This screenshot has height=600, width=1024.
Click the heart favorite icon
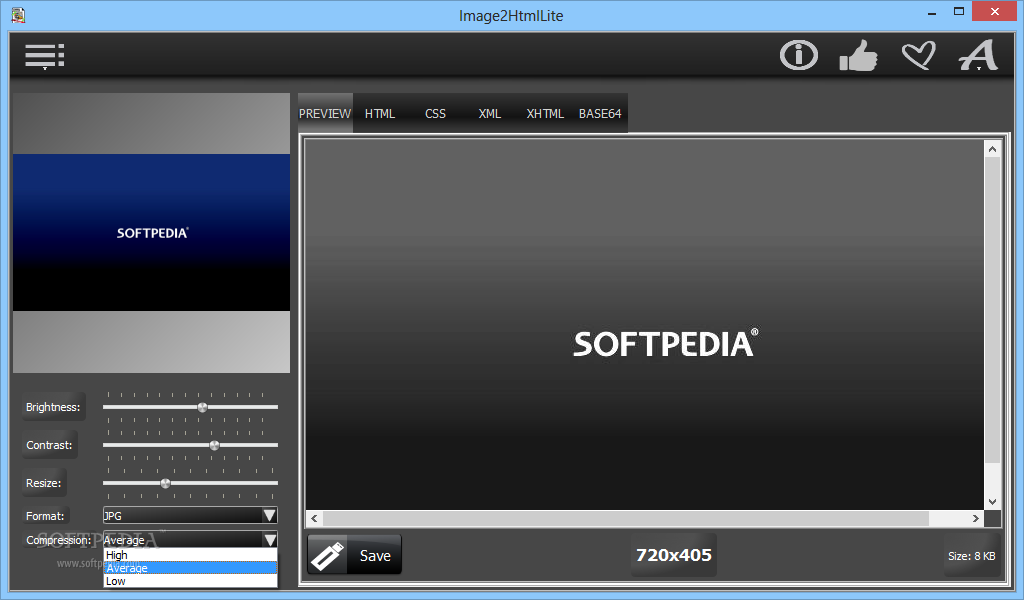click(x=918, y=55)
